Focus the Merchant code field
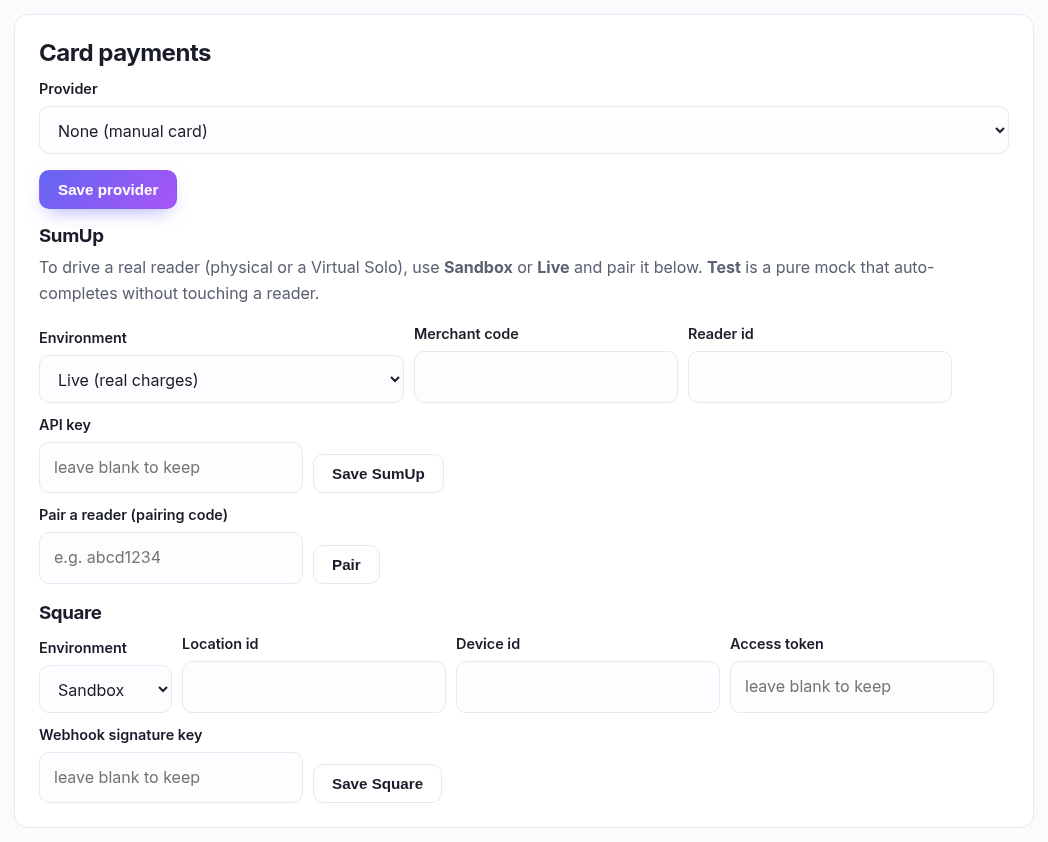The height and width of the screenshot is (842, 1048). [545, 377]
